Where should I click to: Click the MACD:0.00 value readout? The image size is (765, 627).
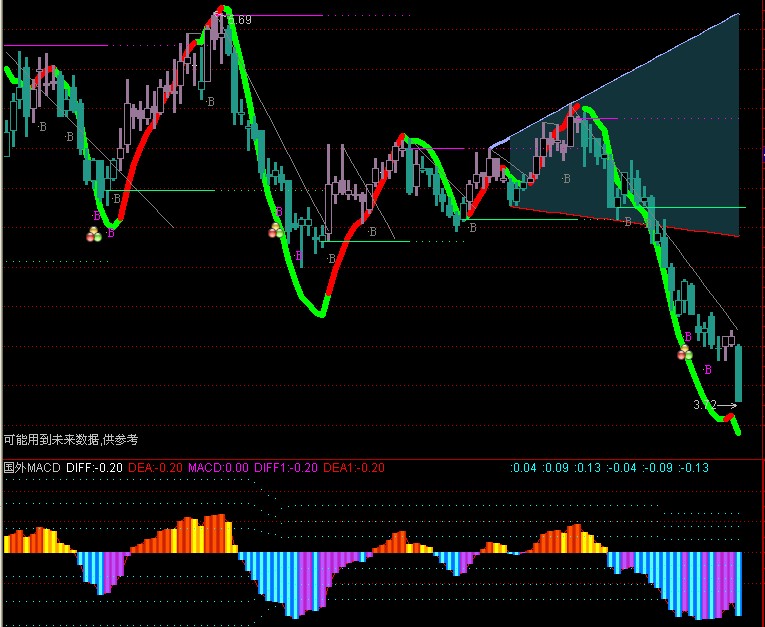coord(218,467)
